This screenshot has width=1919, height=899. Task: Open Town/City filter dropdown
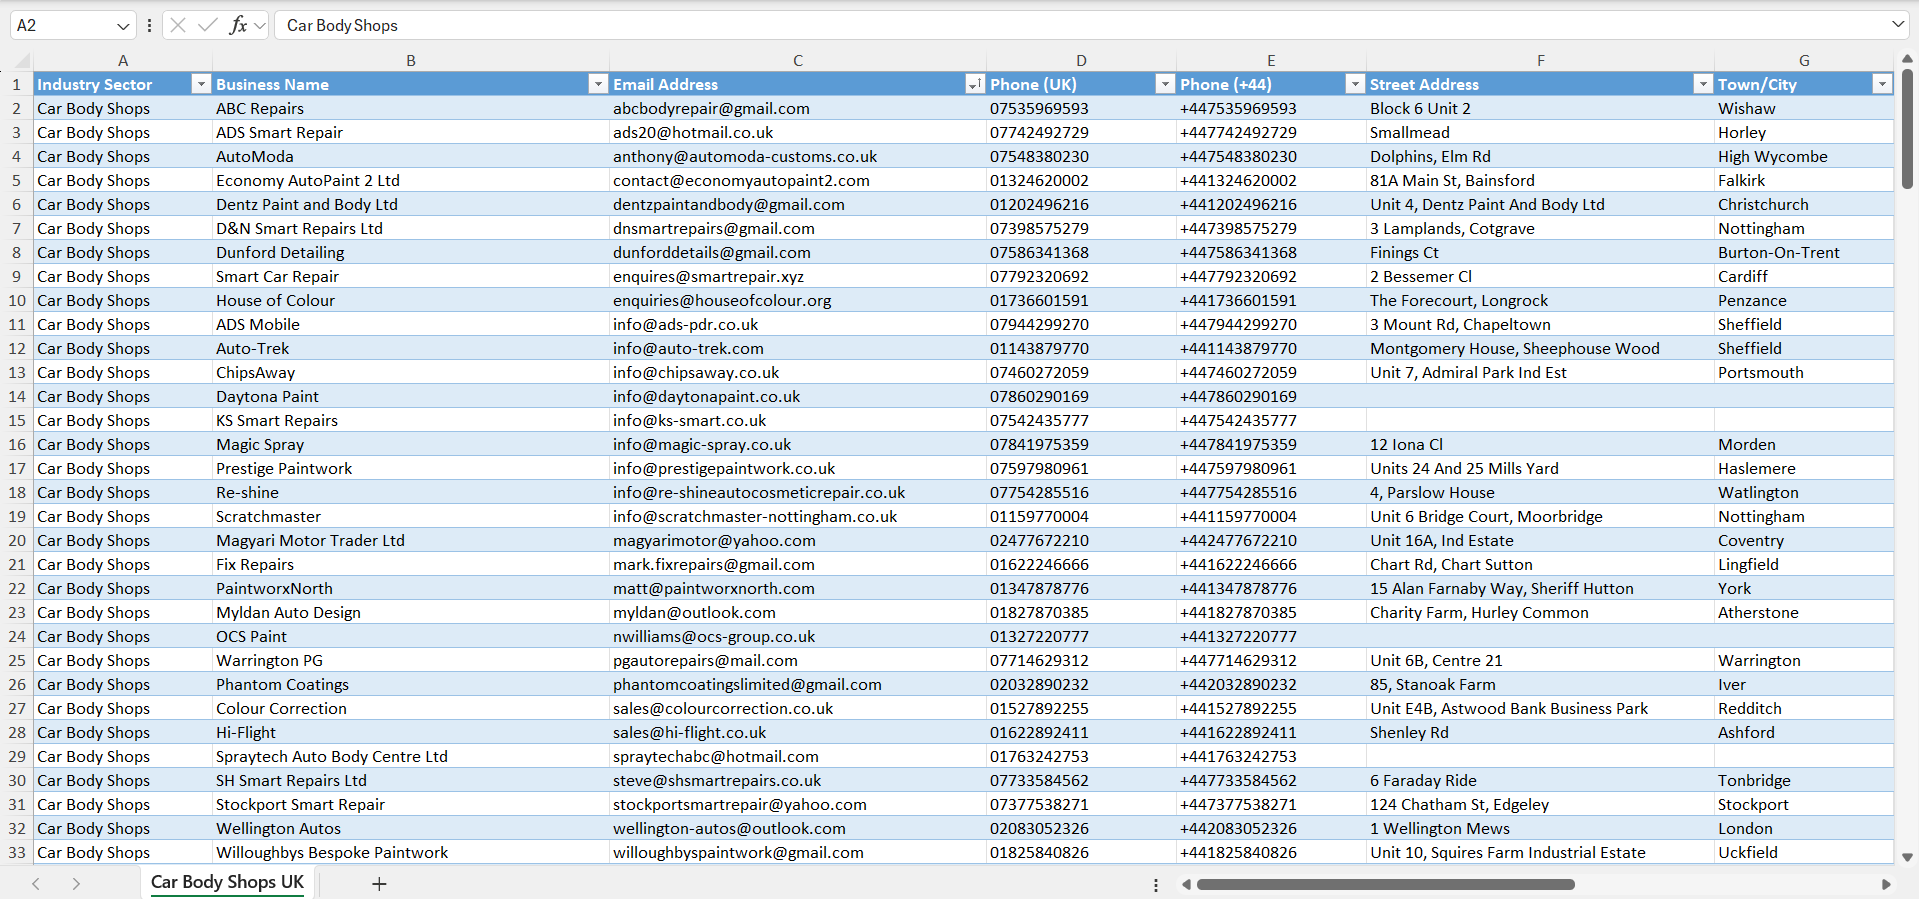pos(1882,84)
